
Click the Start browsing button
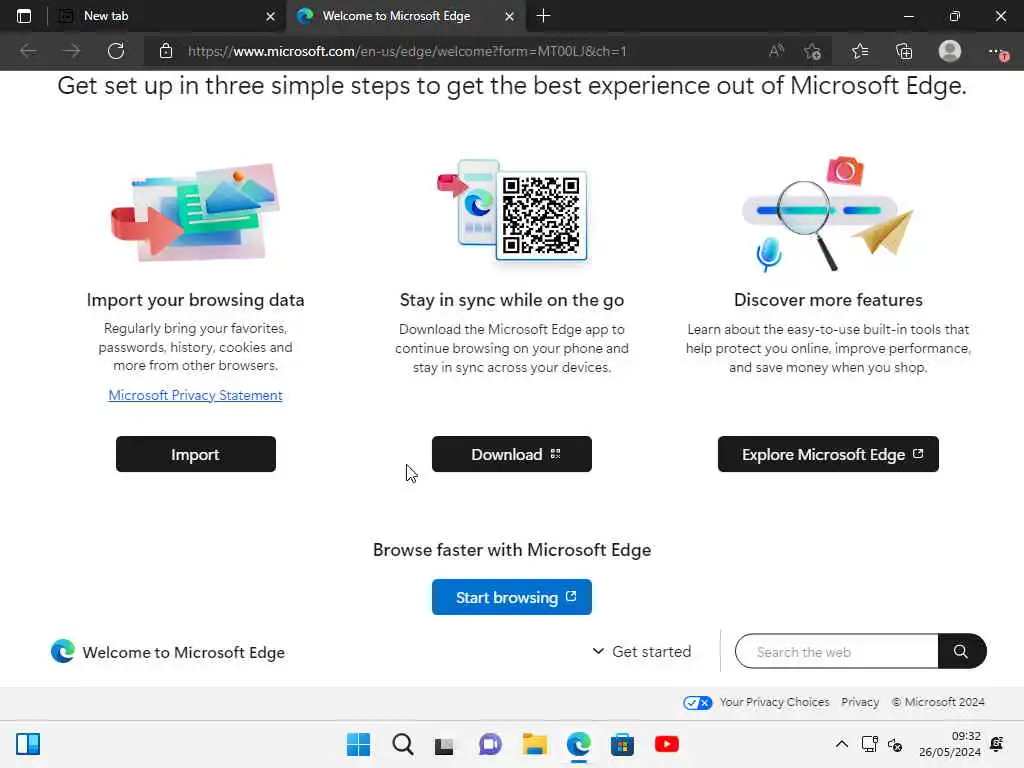pyautogui.click(x=511, y=597)
